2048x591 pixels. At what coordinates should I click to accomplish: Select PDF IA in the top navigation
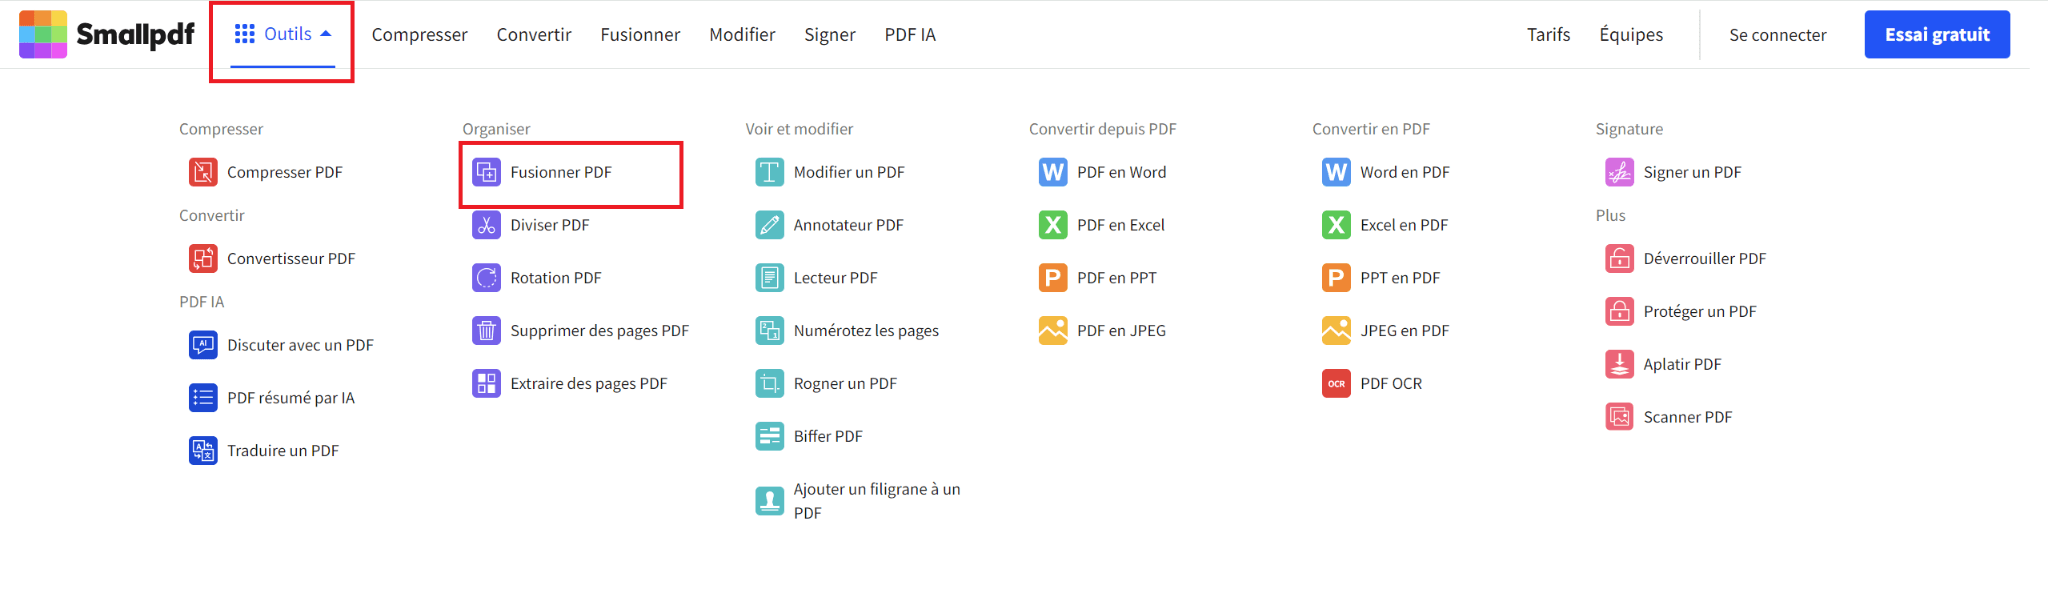pos(910,35)
